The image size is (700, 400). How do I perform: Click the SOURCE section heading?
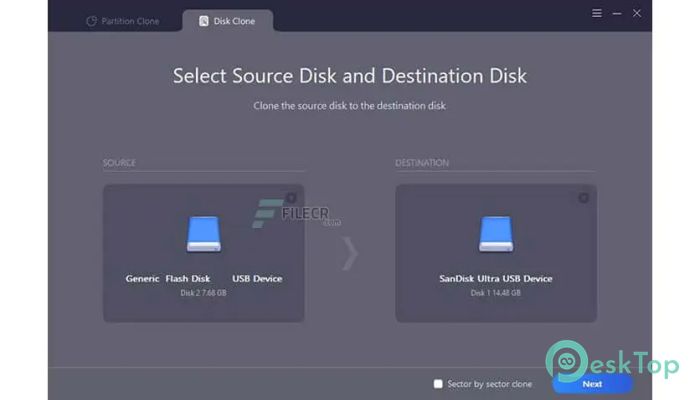pos(119,163)
